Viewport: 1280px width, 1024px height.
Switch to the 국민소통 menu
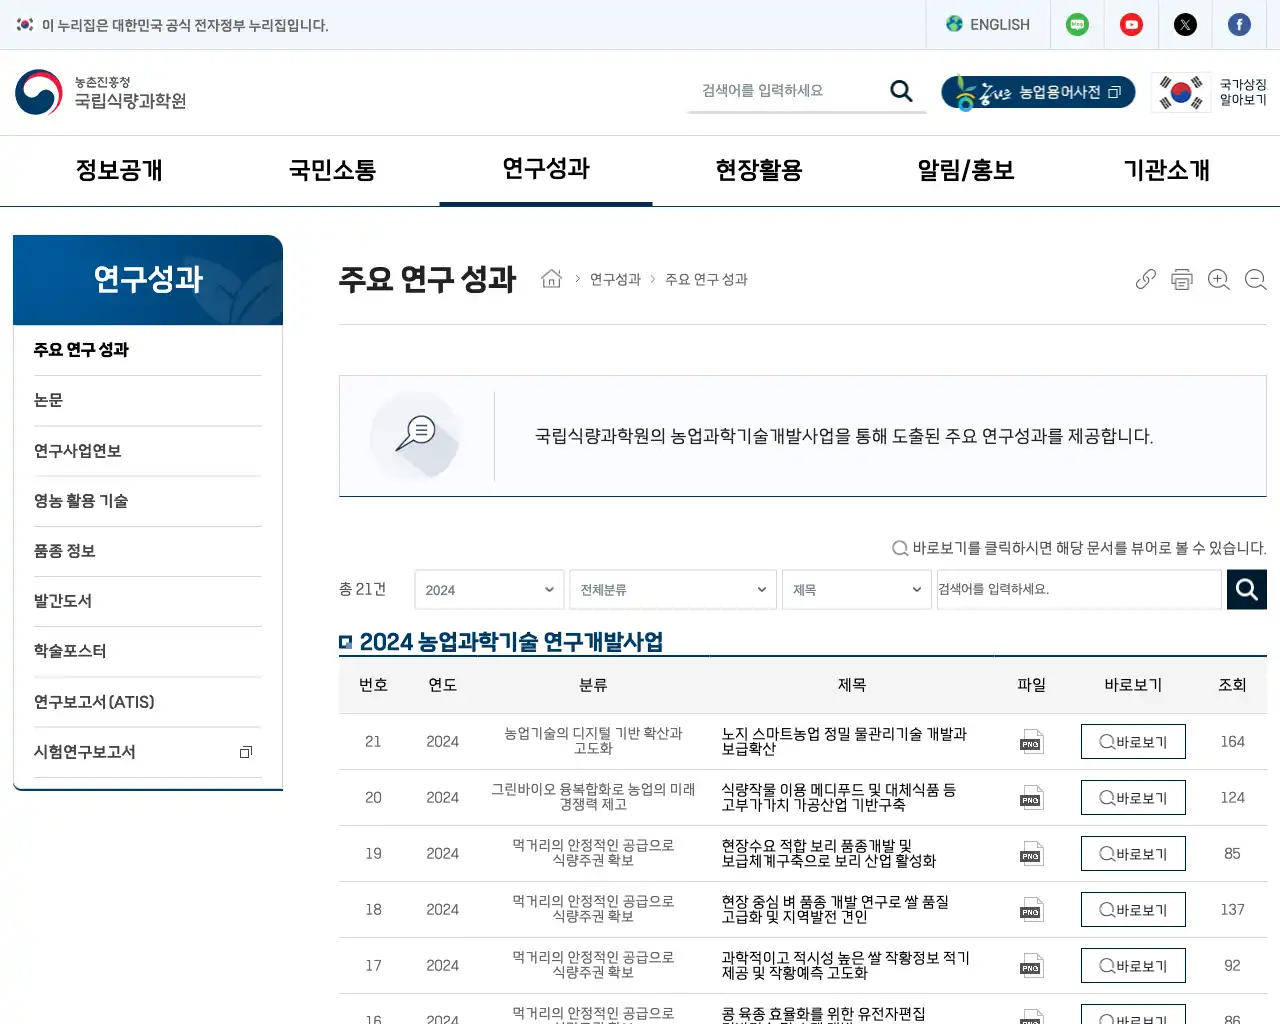(331, 170)
